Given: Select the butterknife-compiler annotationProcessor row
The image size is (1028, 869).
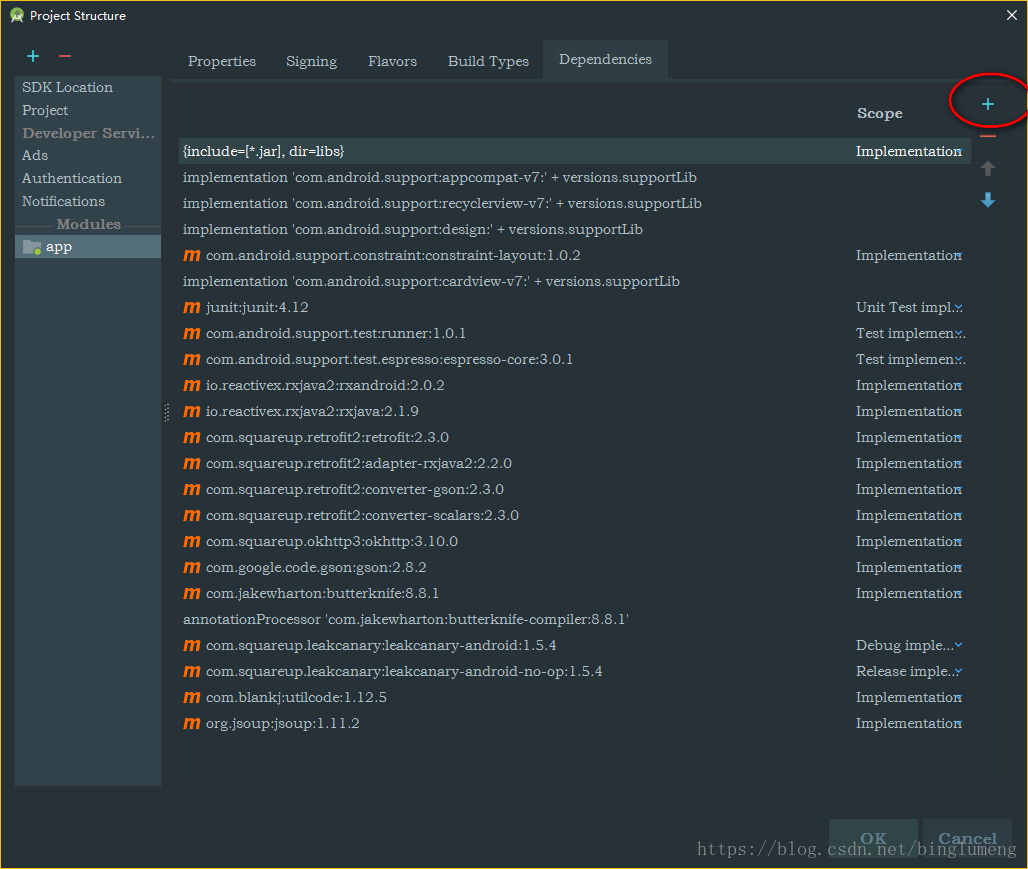Looking at the screenshot, I should point(574,619).
